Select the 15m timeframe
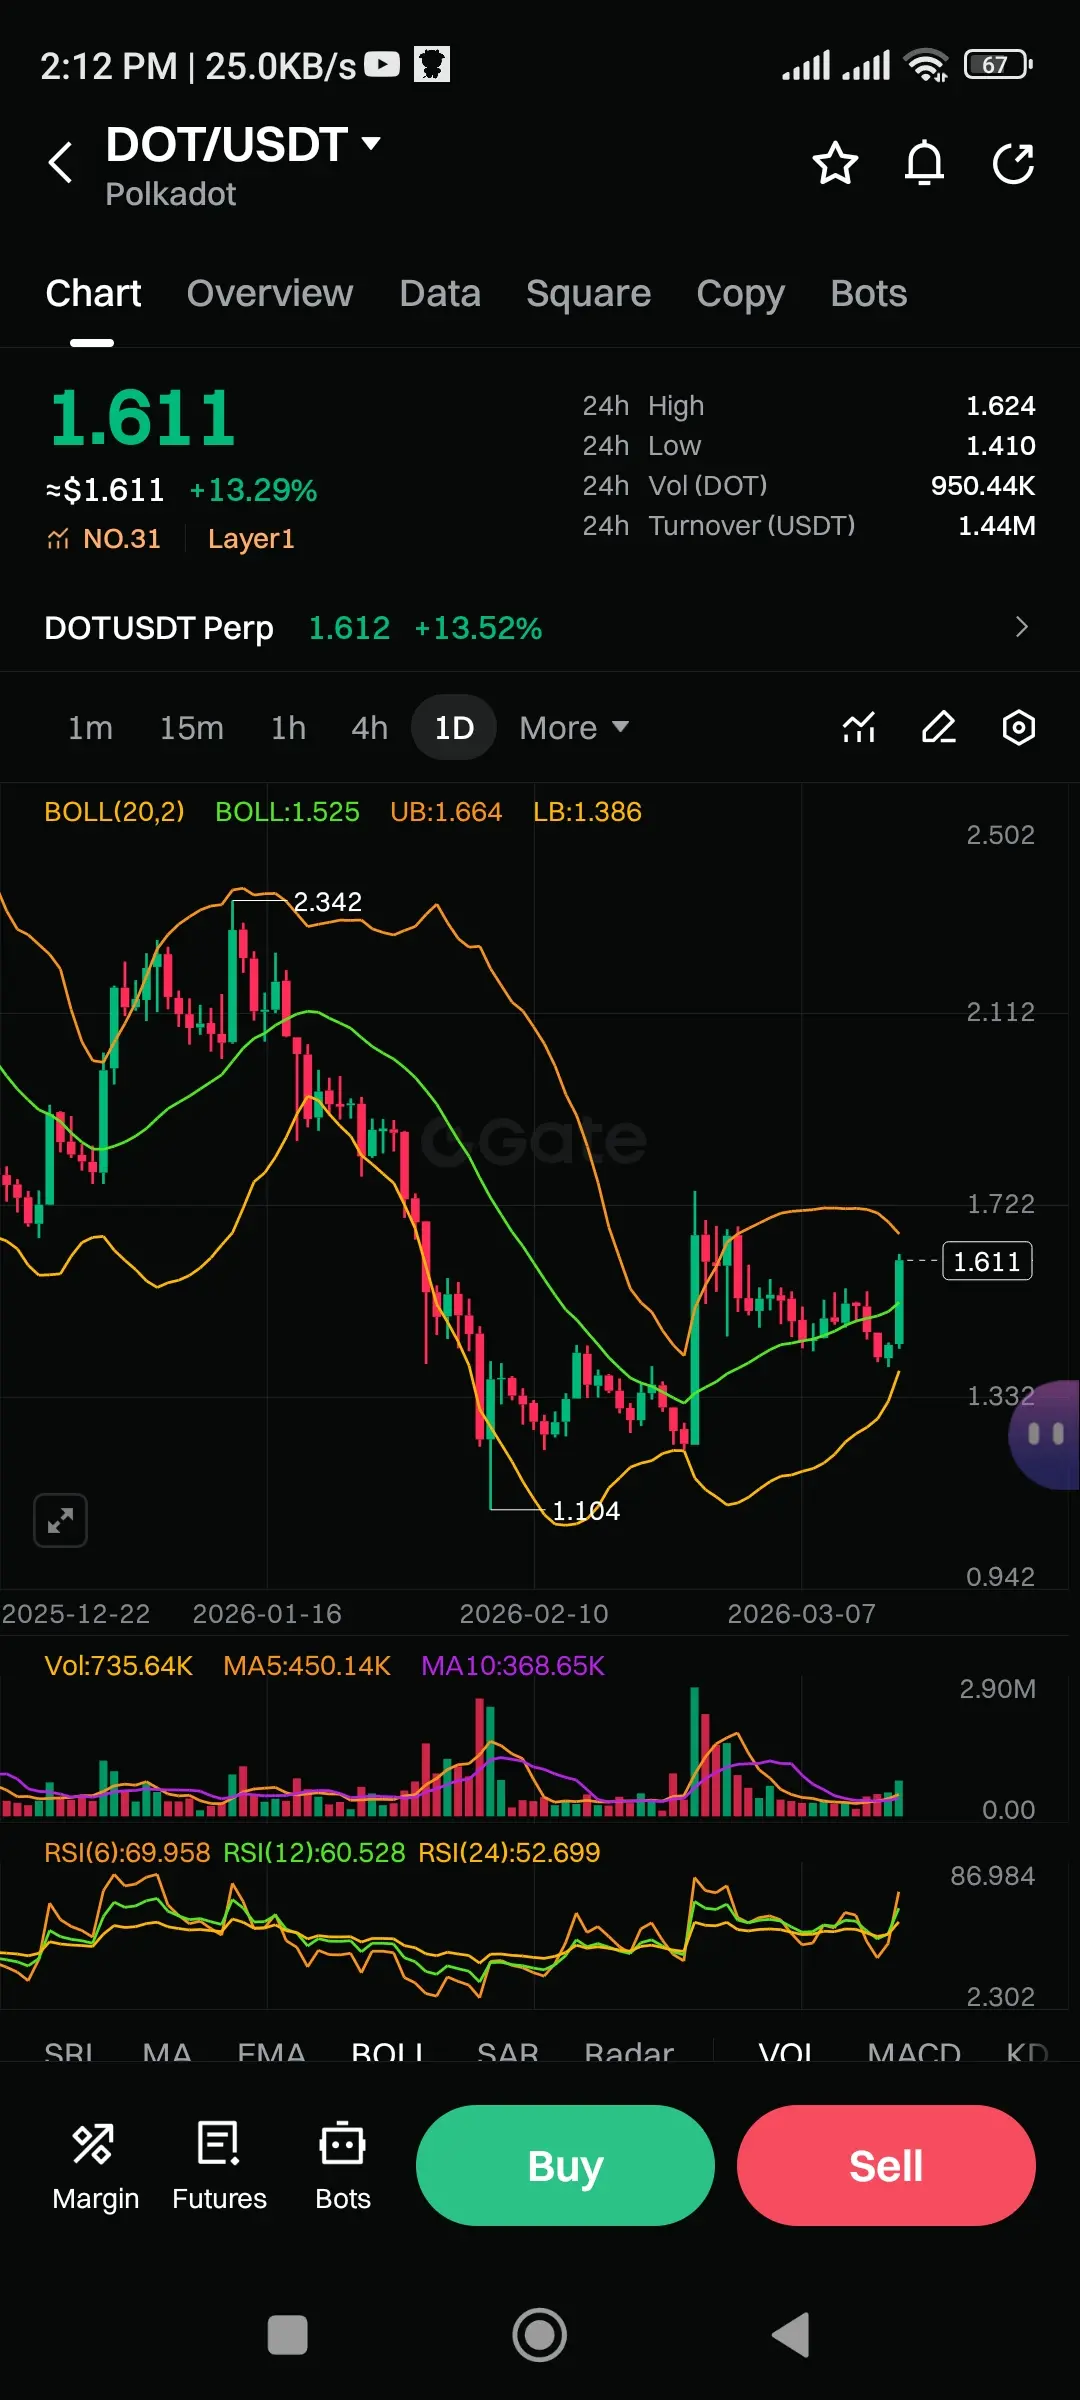Viewport: 1080px width, 2400px height. tap(192, 728)
